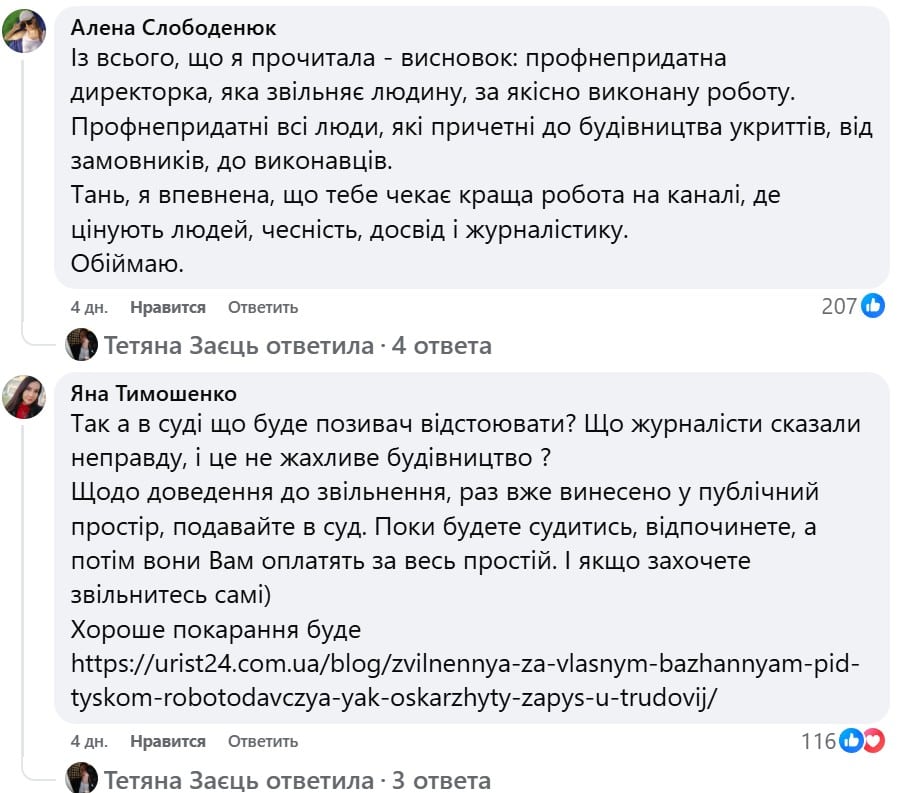This screenshot has height=793, width=906.
Task: Open Алена Слободенюк's profile picture
Action: click(24, 31)
